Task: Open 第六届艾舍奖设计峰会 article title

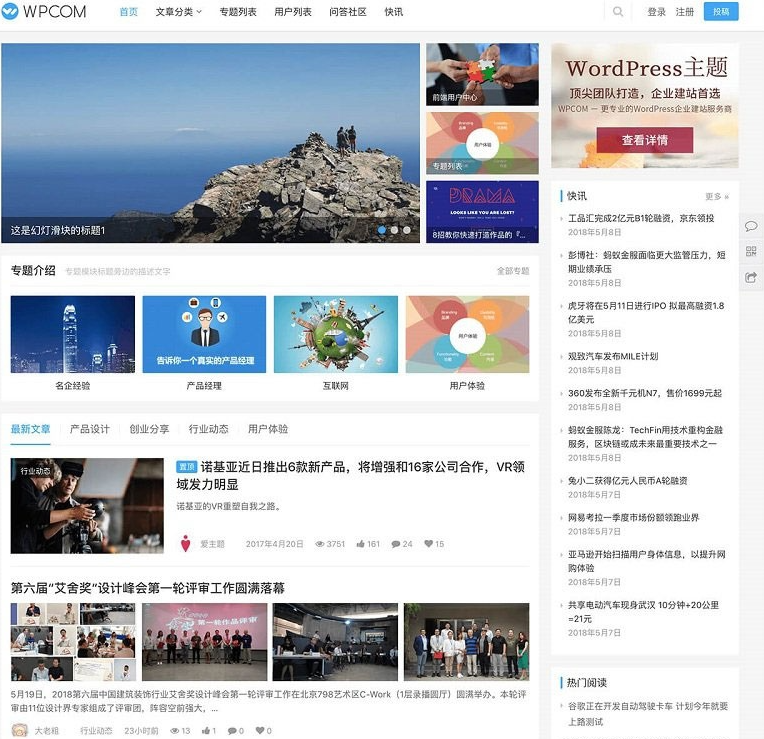Action: point(148,588)
